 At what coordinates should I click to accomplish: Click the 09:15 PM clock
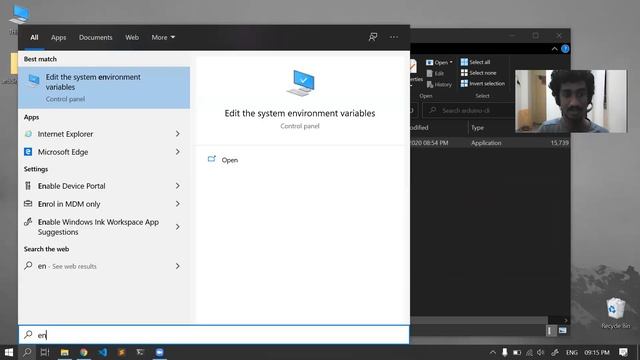pyautogui.click(x=597, y=352)
